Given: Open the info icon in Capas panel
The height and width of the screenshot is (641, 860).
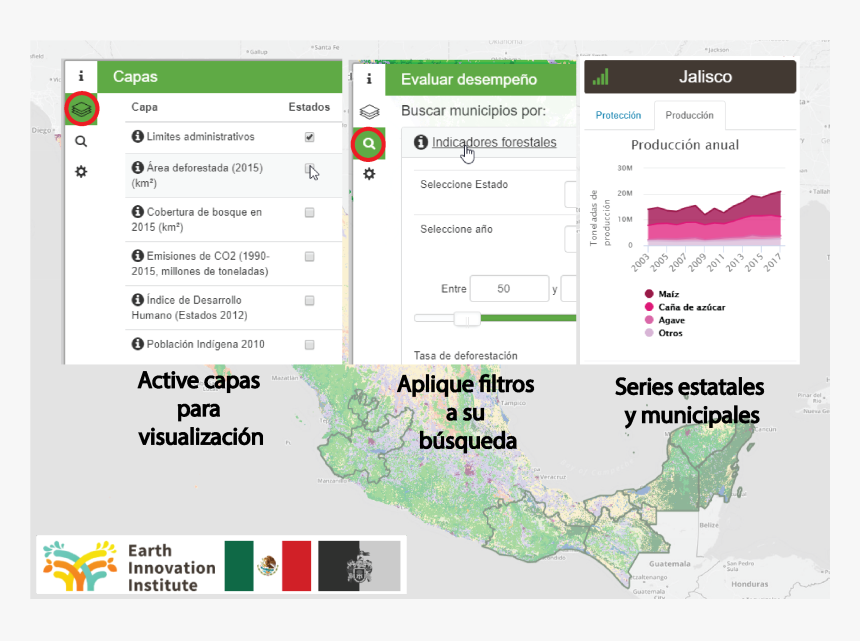Looking at the screenshot, I should pos(81,76).
